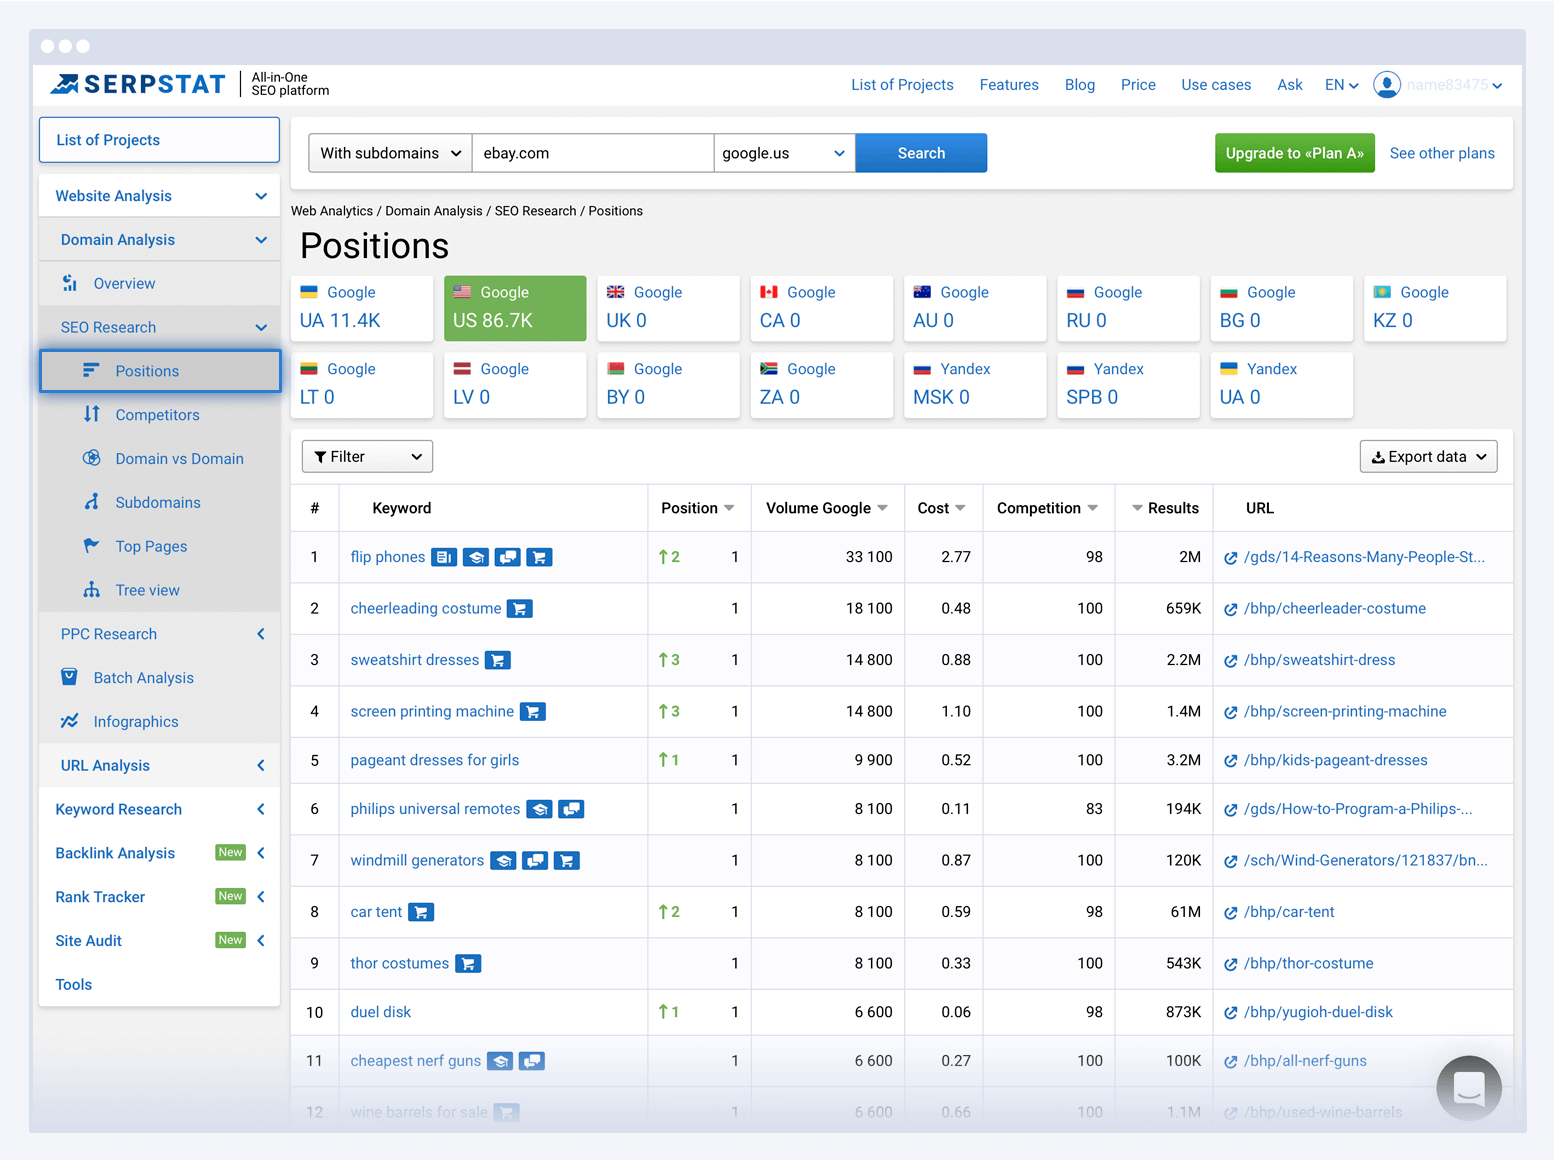Sort by the Cost column
Screen dimensions: 1554x1160
coord(942,508)
